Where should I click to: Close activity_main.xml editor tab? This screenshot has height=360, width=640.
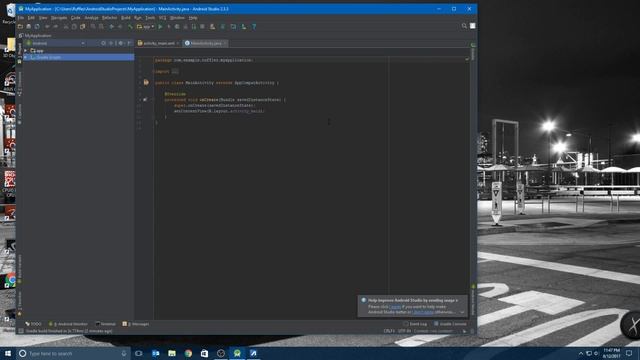pos(178,43)
